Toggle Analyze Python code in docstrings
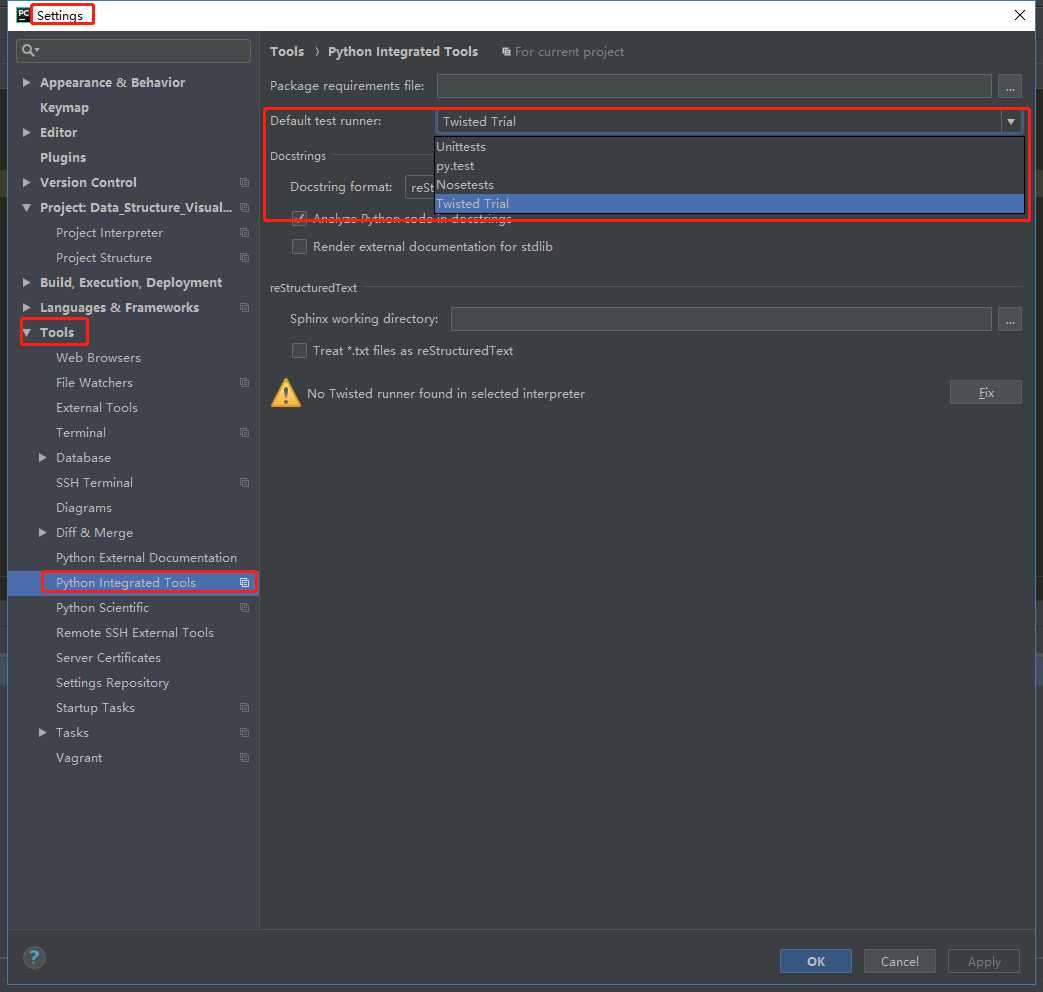 pyautogui.click(x=299, y=218)
